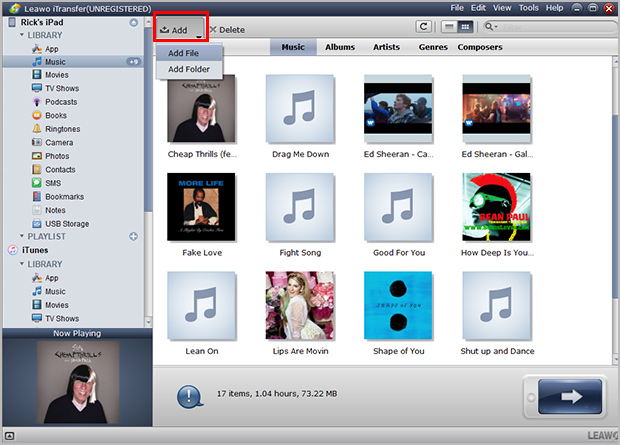Image resolution: width=620 pixels, height=445 pixels.
Task: Open App under iTunes library
Action: [51, 278]
